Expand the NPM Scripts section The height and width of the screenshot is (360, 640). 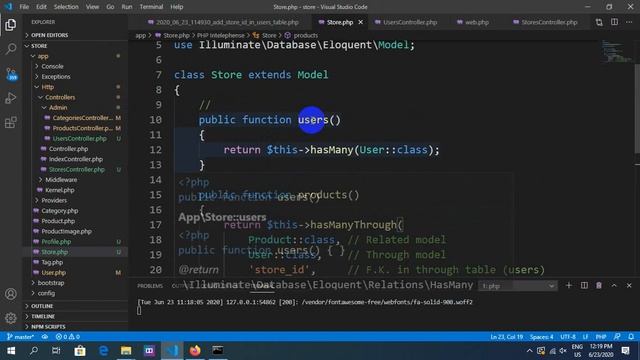pyautogui.click(x=48, y=327)
